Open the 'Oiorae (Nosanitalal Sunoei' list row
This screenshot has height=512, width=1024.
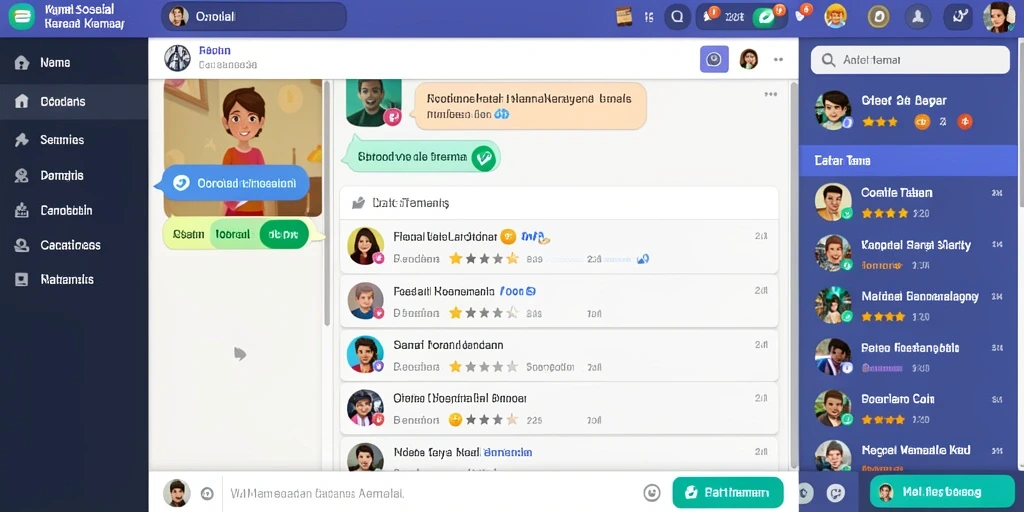(559, 409)
